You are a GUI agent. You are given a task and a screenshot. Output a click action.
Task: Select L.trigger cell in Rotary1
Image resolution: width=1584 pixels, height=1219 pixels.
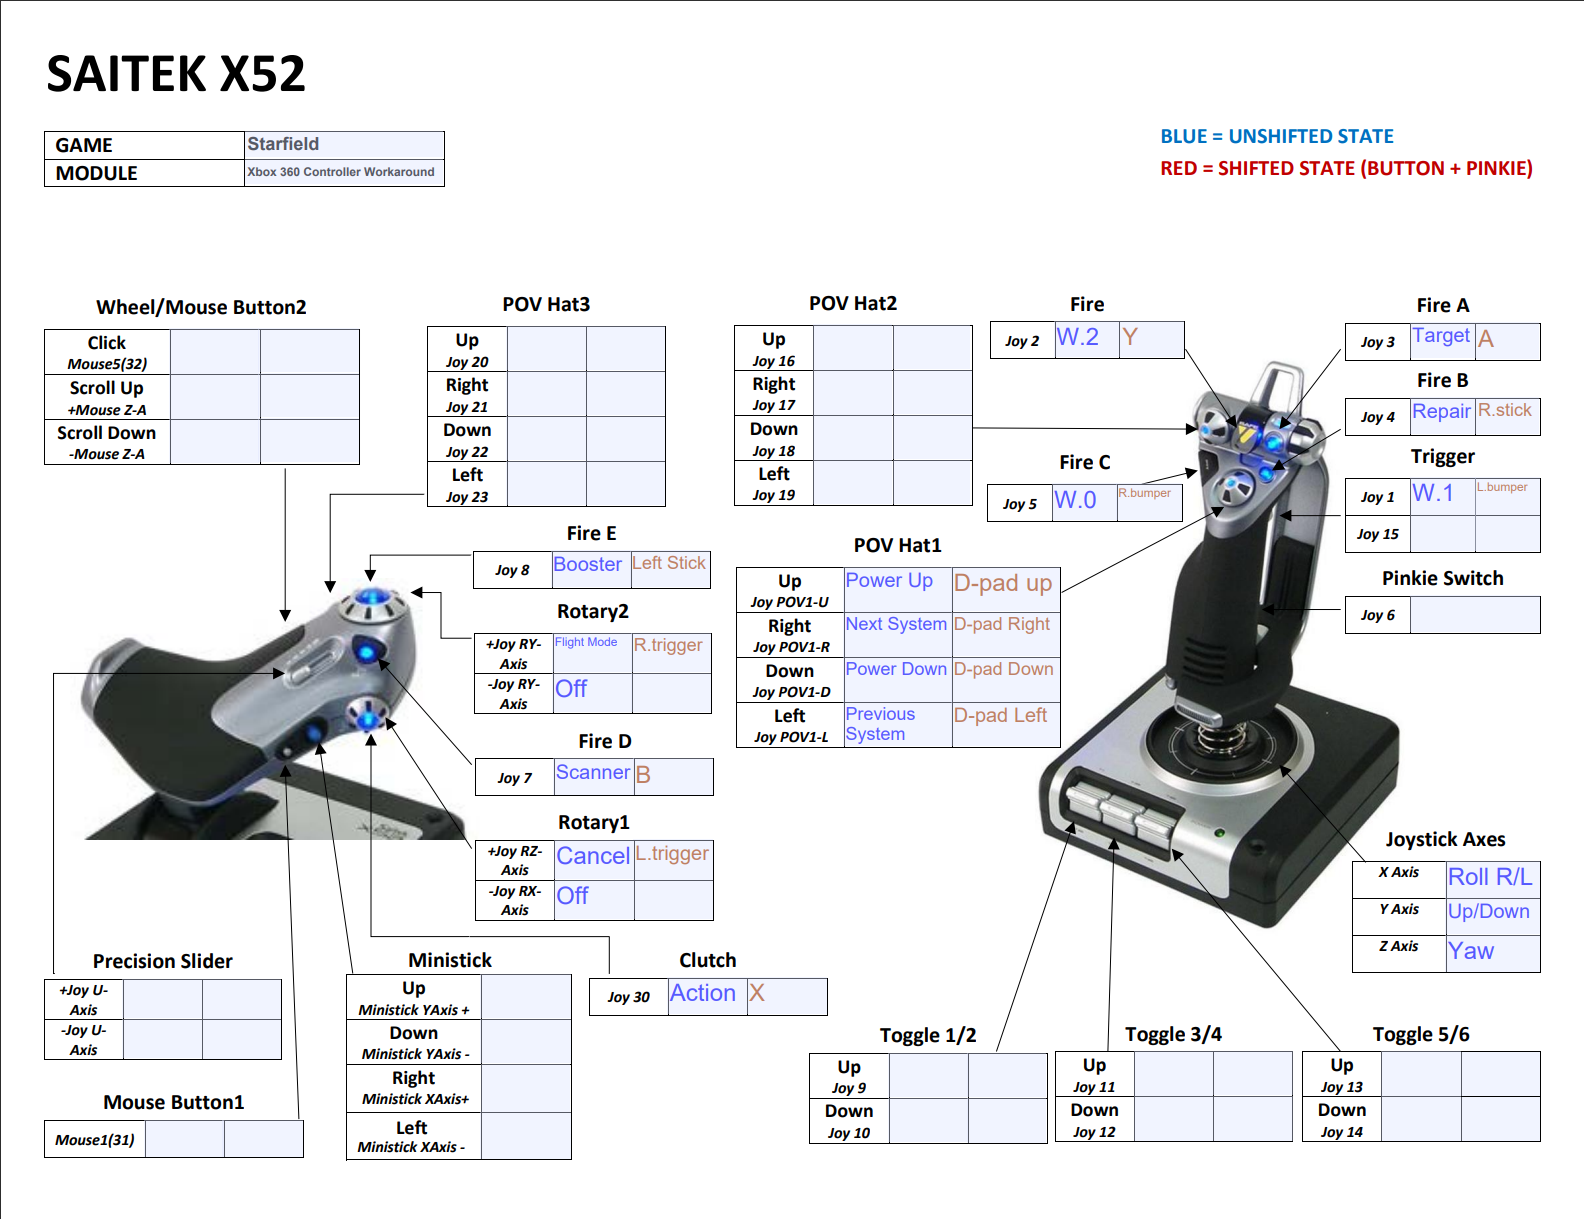(x=673, y=860)
